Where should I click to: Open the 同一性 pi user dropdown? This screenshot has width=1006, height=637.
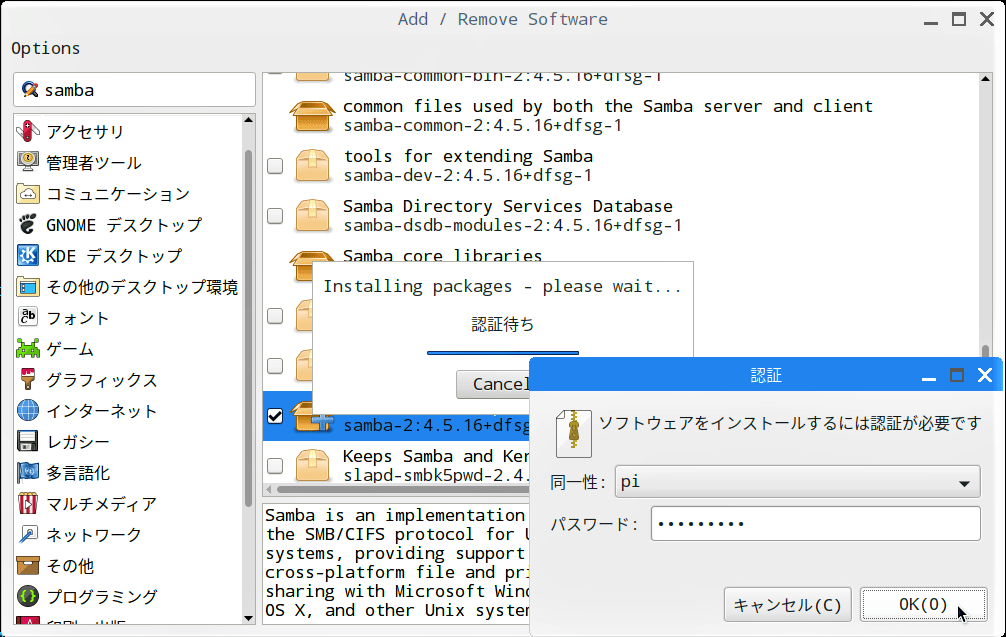(x=797, y=482)
